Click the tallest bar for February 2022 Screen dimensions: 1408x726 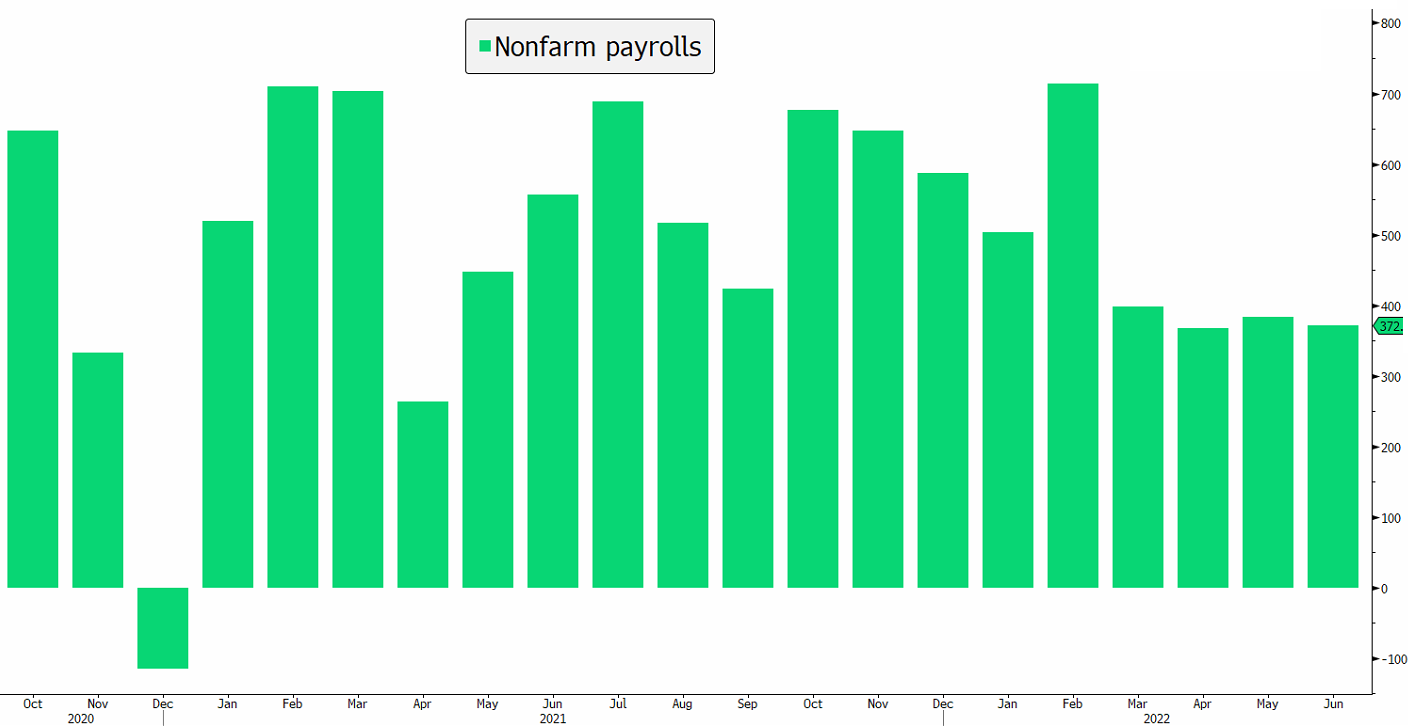click(1072, 335)
